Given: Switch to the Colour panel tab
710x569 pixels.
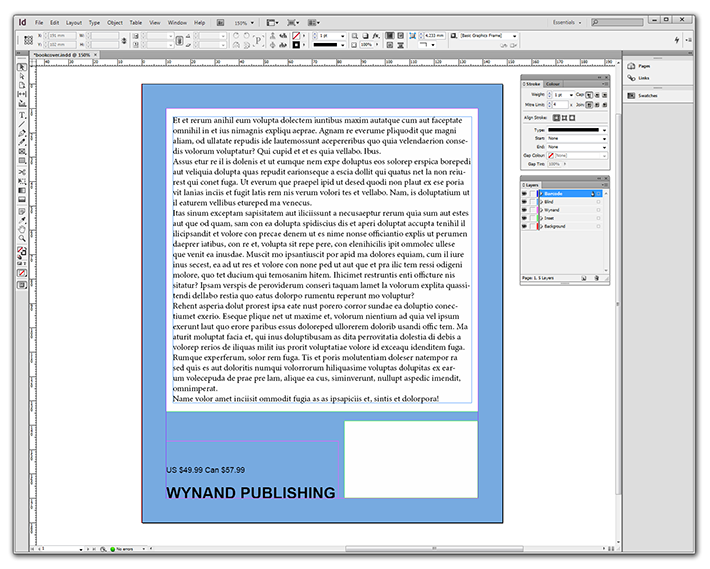Looking at the screenshot, I should [552, 84].
